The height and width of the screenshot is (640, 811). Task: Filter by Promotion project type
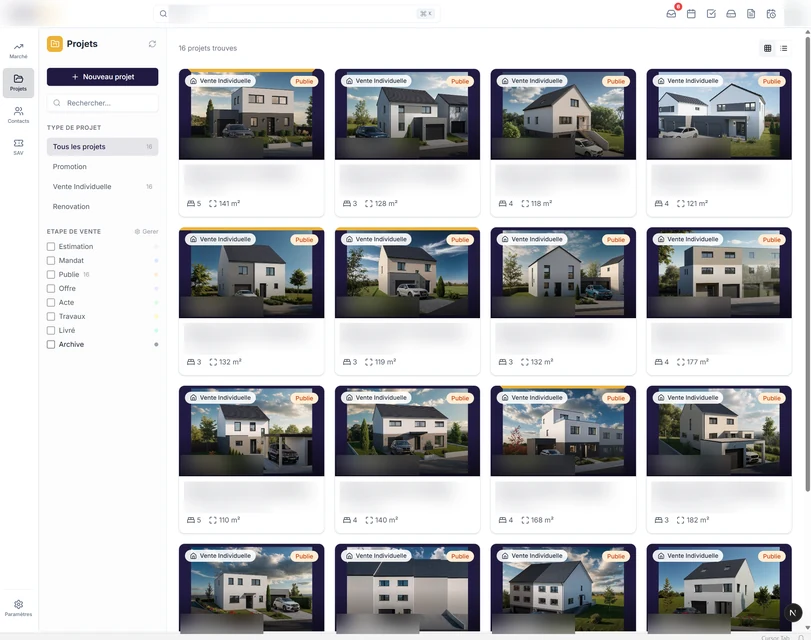102,167
